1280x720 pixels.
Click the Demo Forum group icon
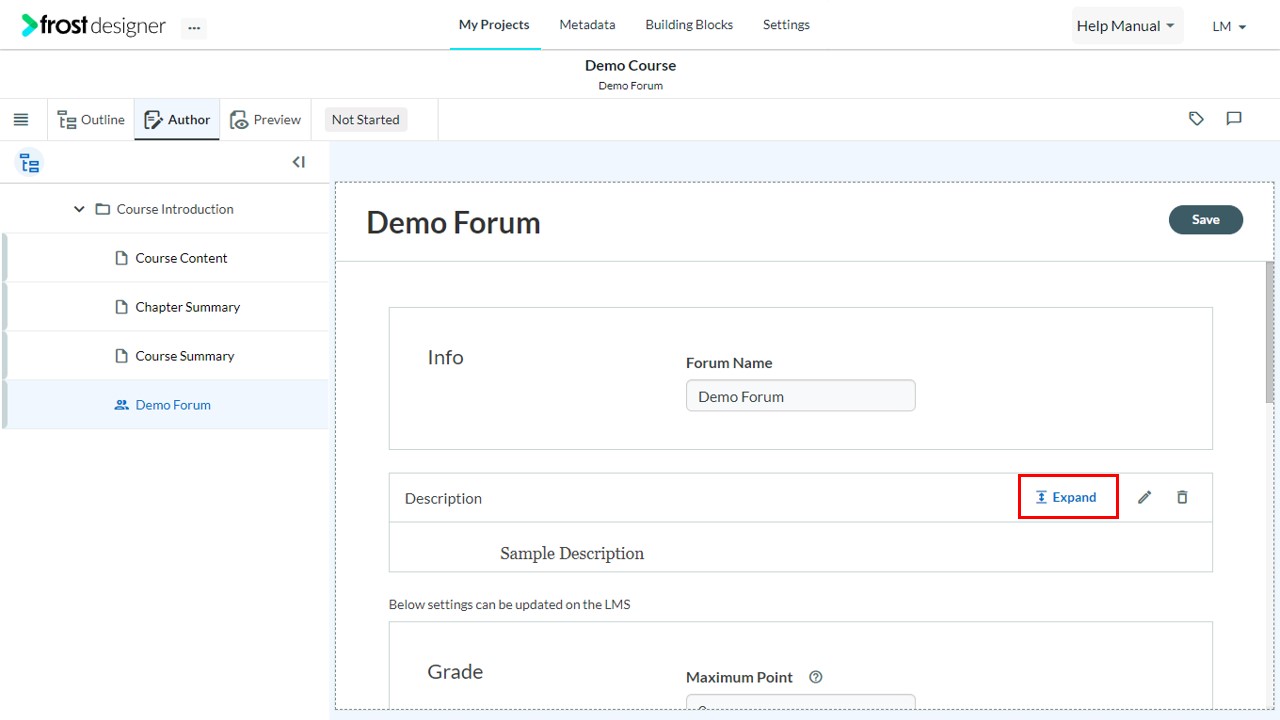click(122, 405)
